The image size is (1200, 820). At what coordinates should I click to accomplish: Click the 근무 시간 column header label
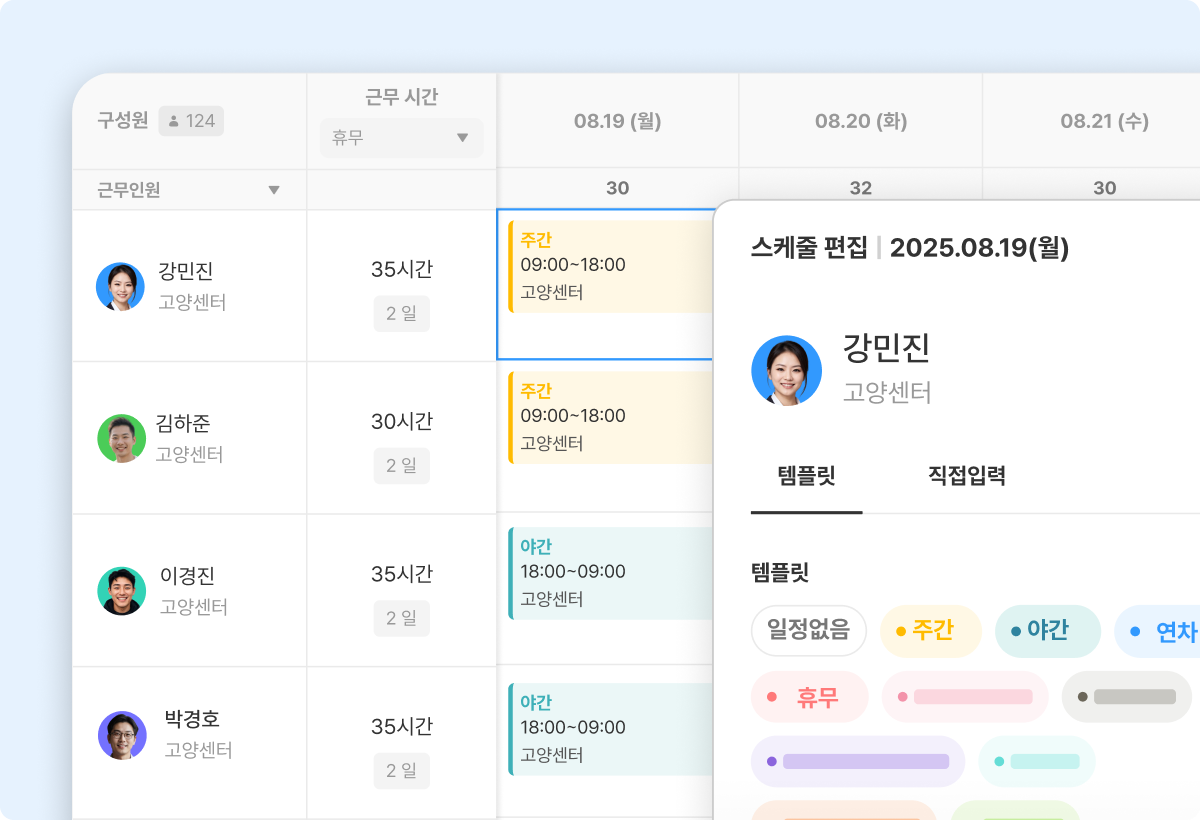click(402, 97)
